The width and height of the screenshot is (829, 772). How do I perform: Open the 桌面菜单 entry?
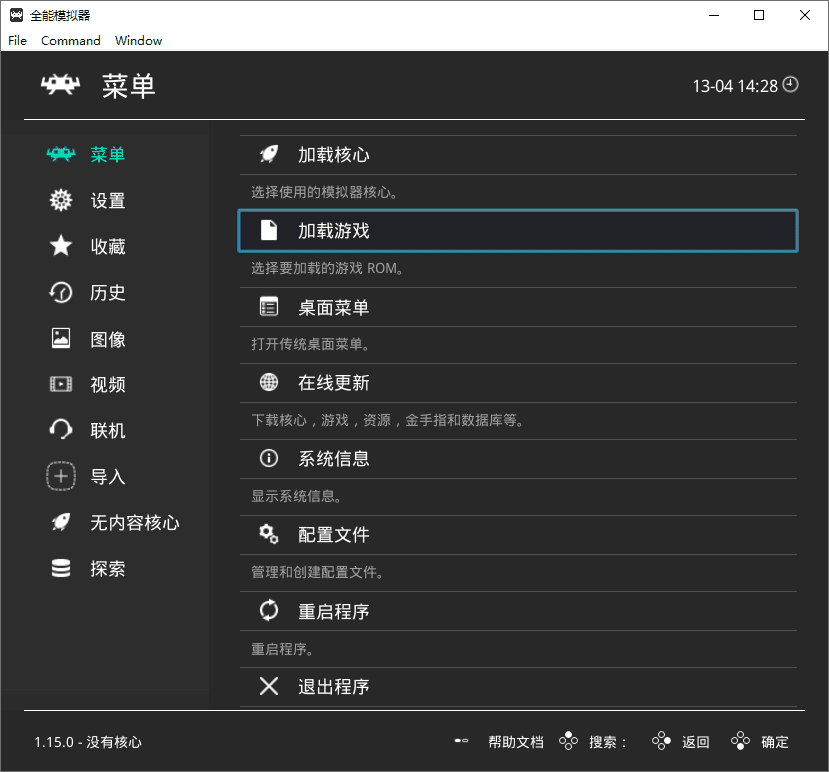[x=518, y=307]
